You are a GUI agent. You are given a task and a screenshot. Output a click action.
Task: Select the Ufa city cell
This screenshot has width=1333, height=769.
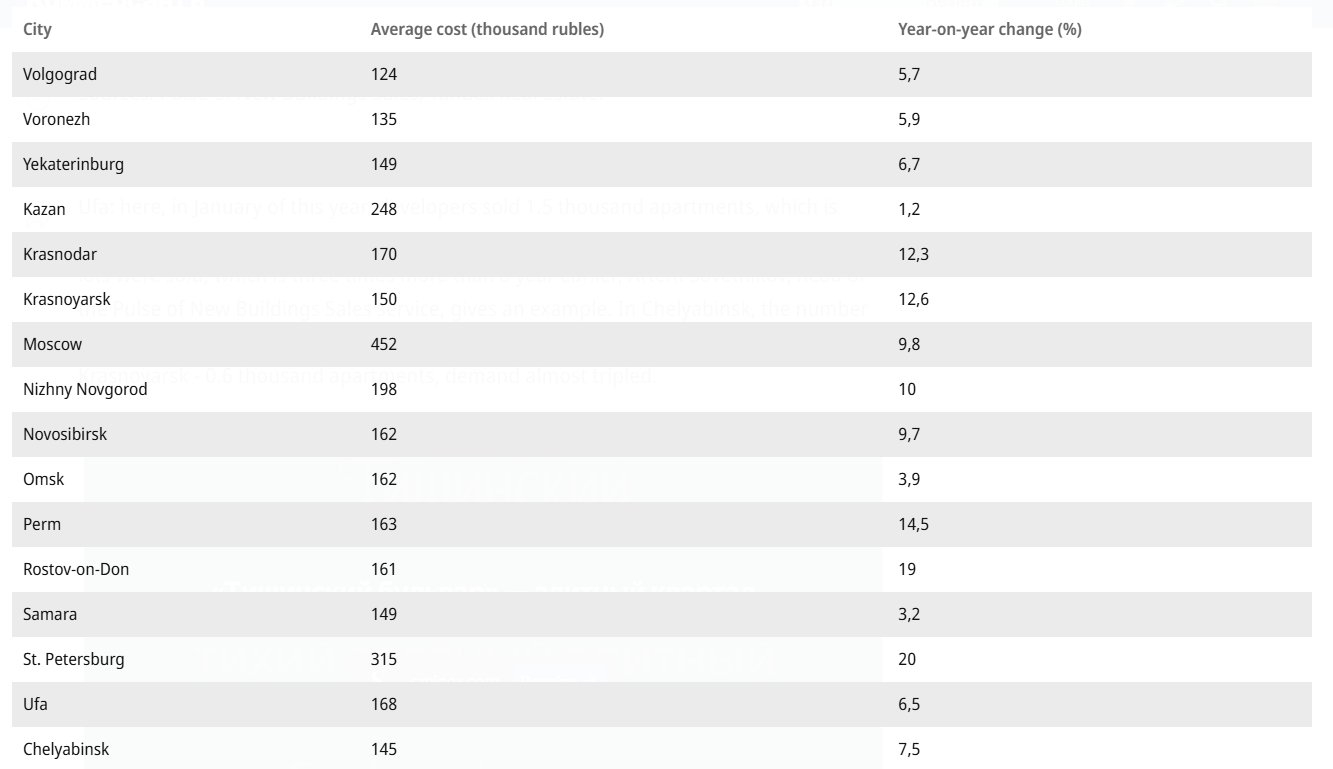pyautogui.click(x=35, y=704)
